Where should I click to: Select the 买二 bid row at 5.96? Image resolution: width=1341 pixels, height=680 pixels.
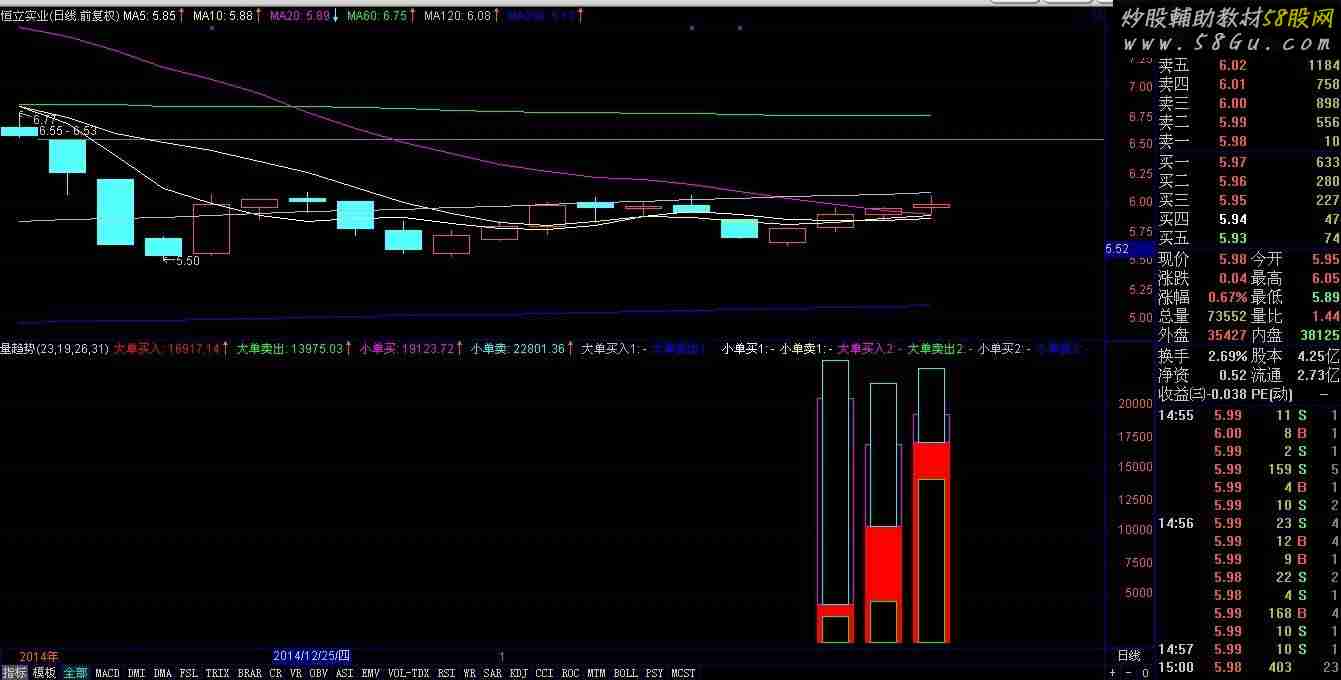click(x=1248, y=181)
